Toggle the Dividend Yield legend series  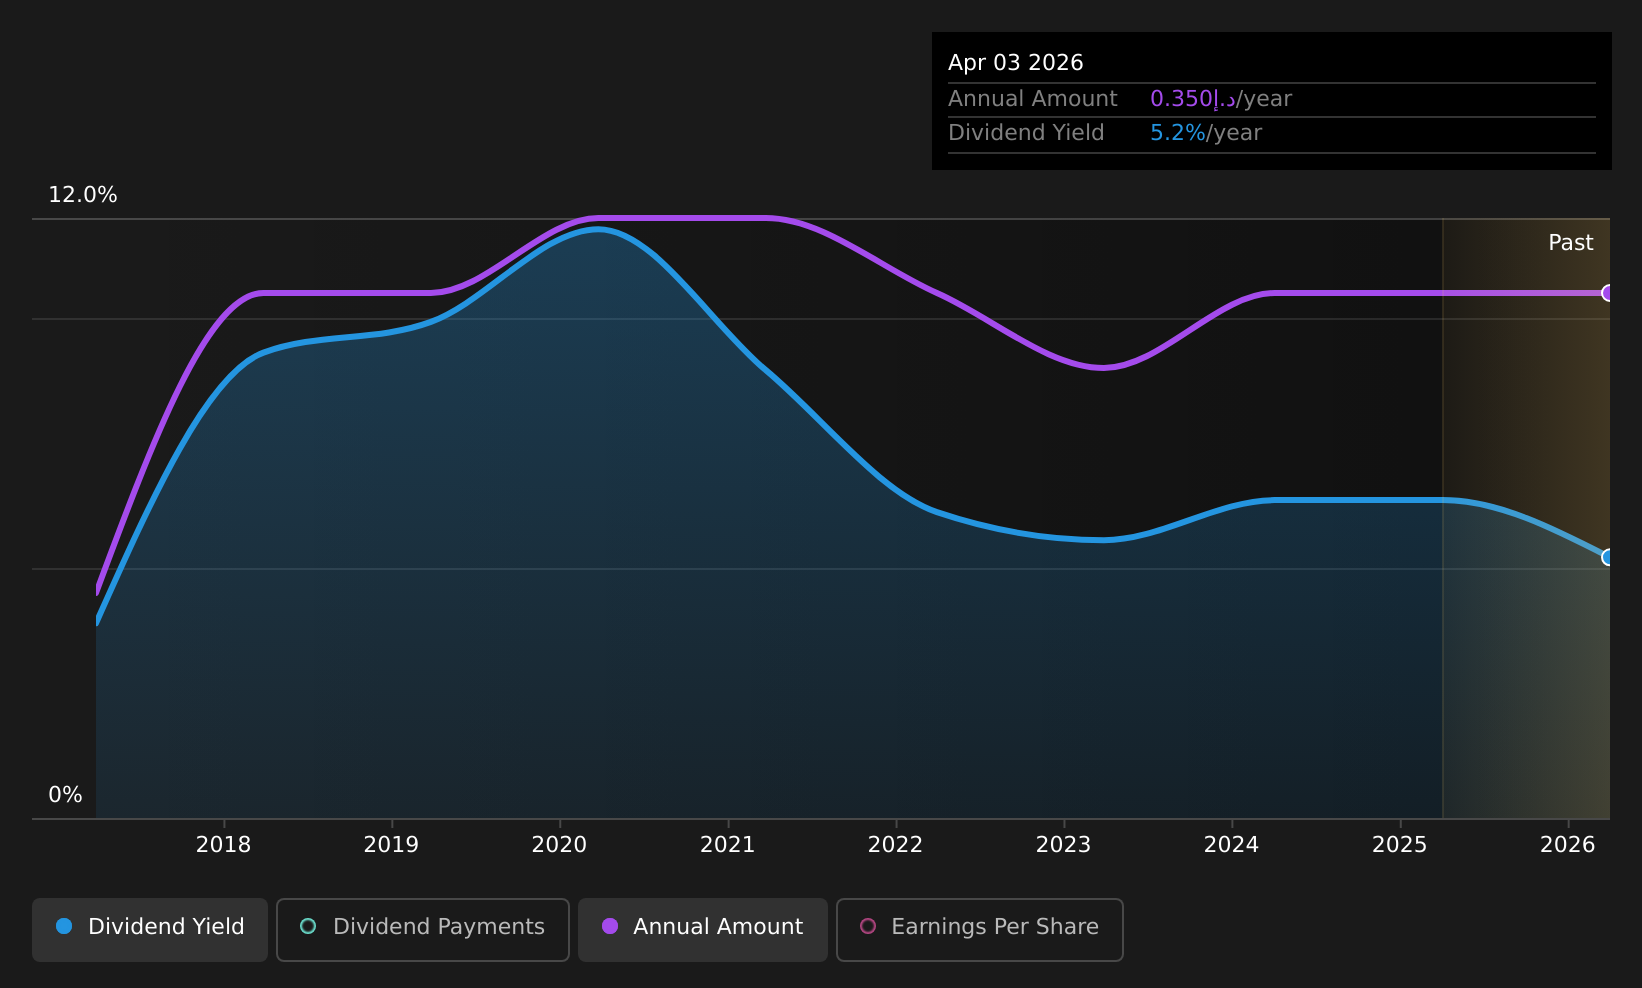pos(150,930)
